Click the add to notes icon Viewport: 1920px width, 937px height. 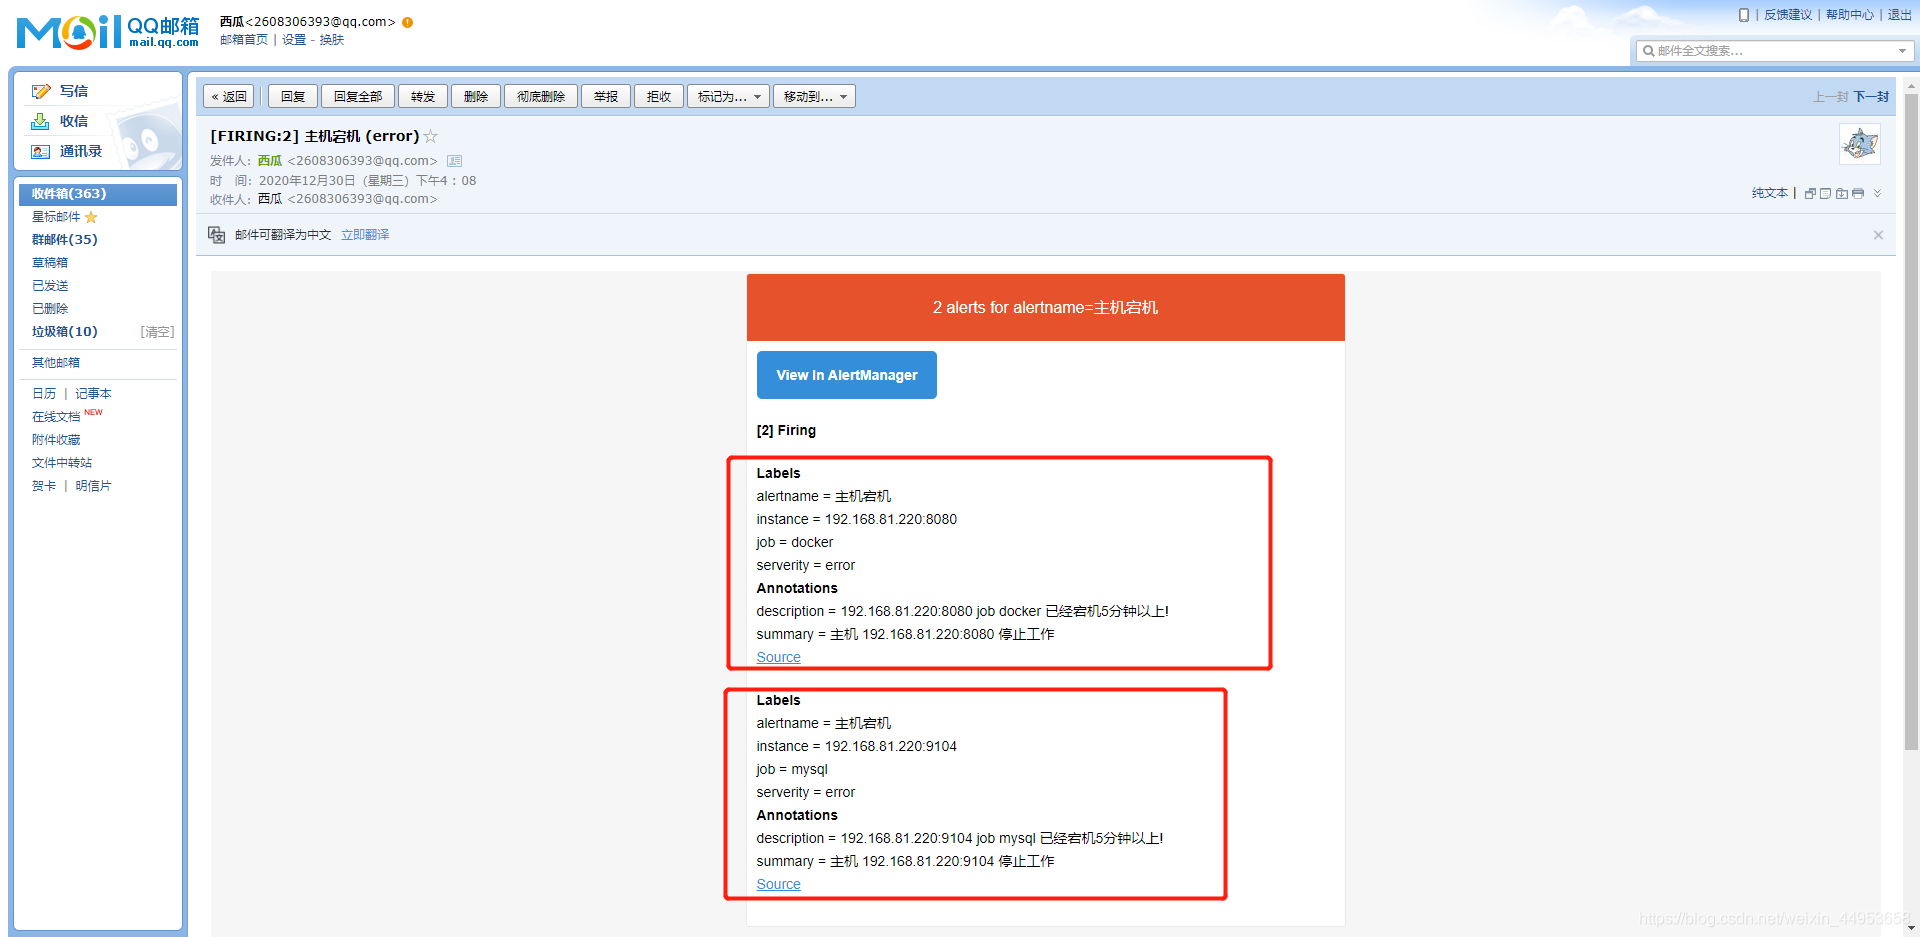pyautogui.click(x=1826, y=194)
